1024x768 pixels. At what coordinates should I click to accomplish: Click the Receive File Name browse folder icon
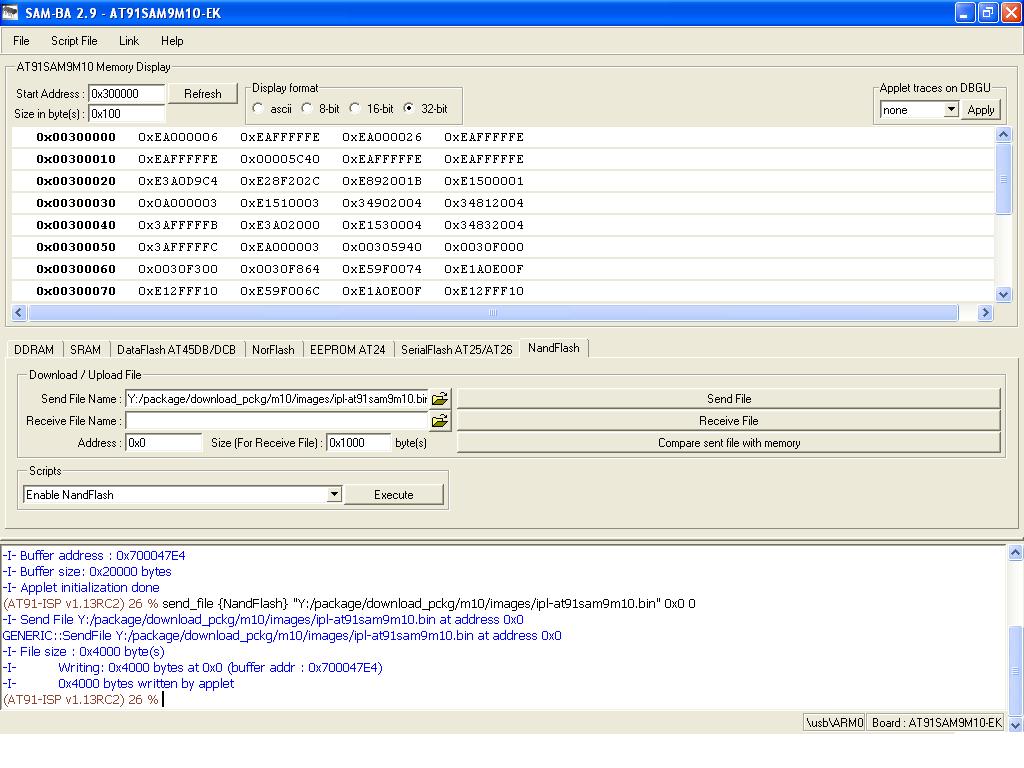tap(439, 421)
